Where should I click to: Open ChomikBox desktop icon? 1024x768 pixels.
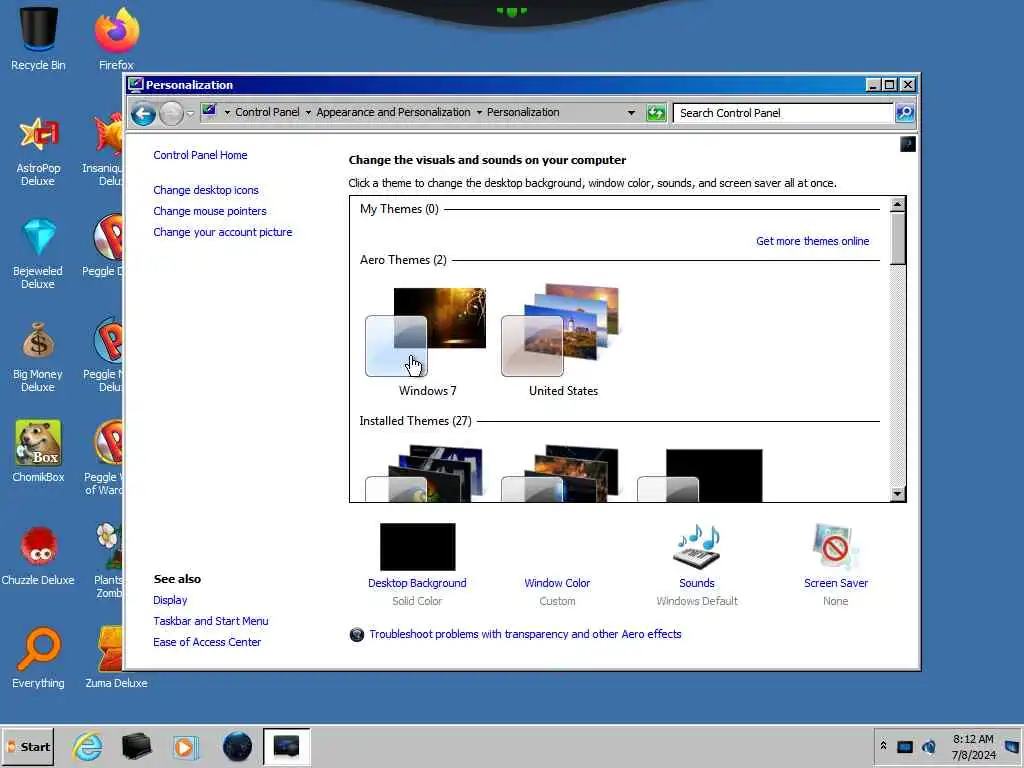point(38,452)
